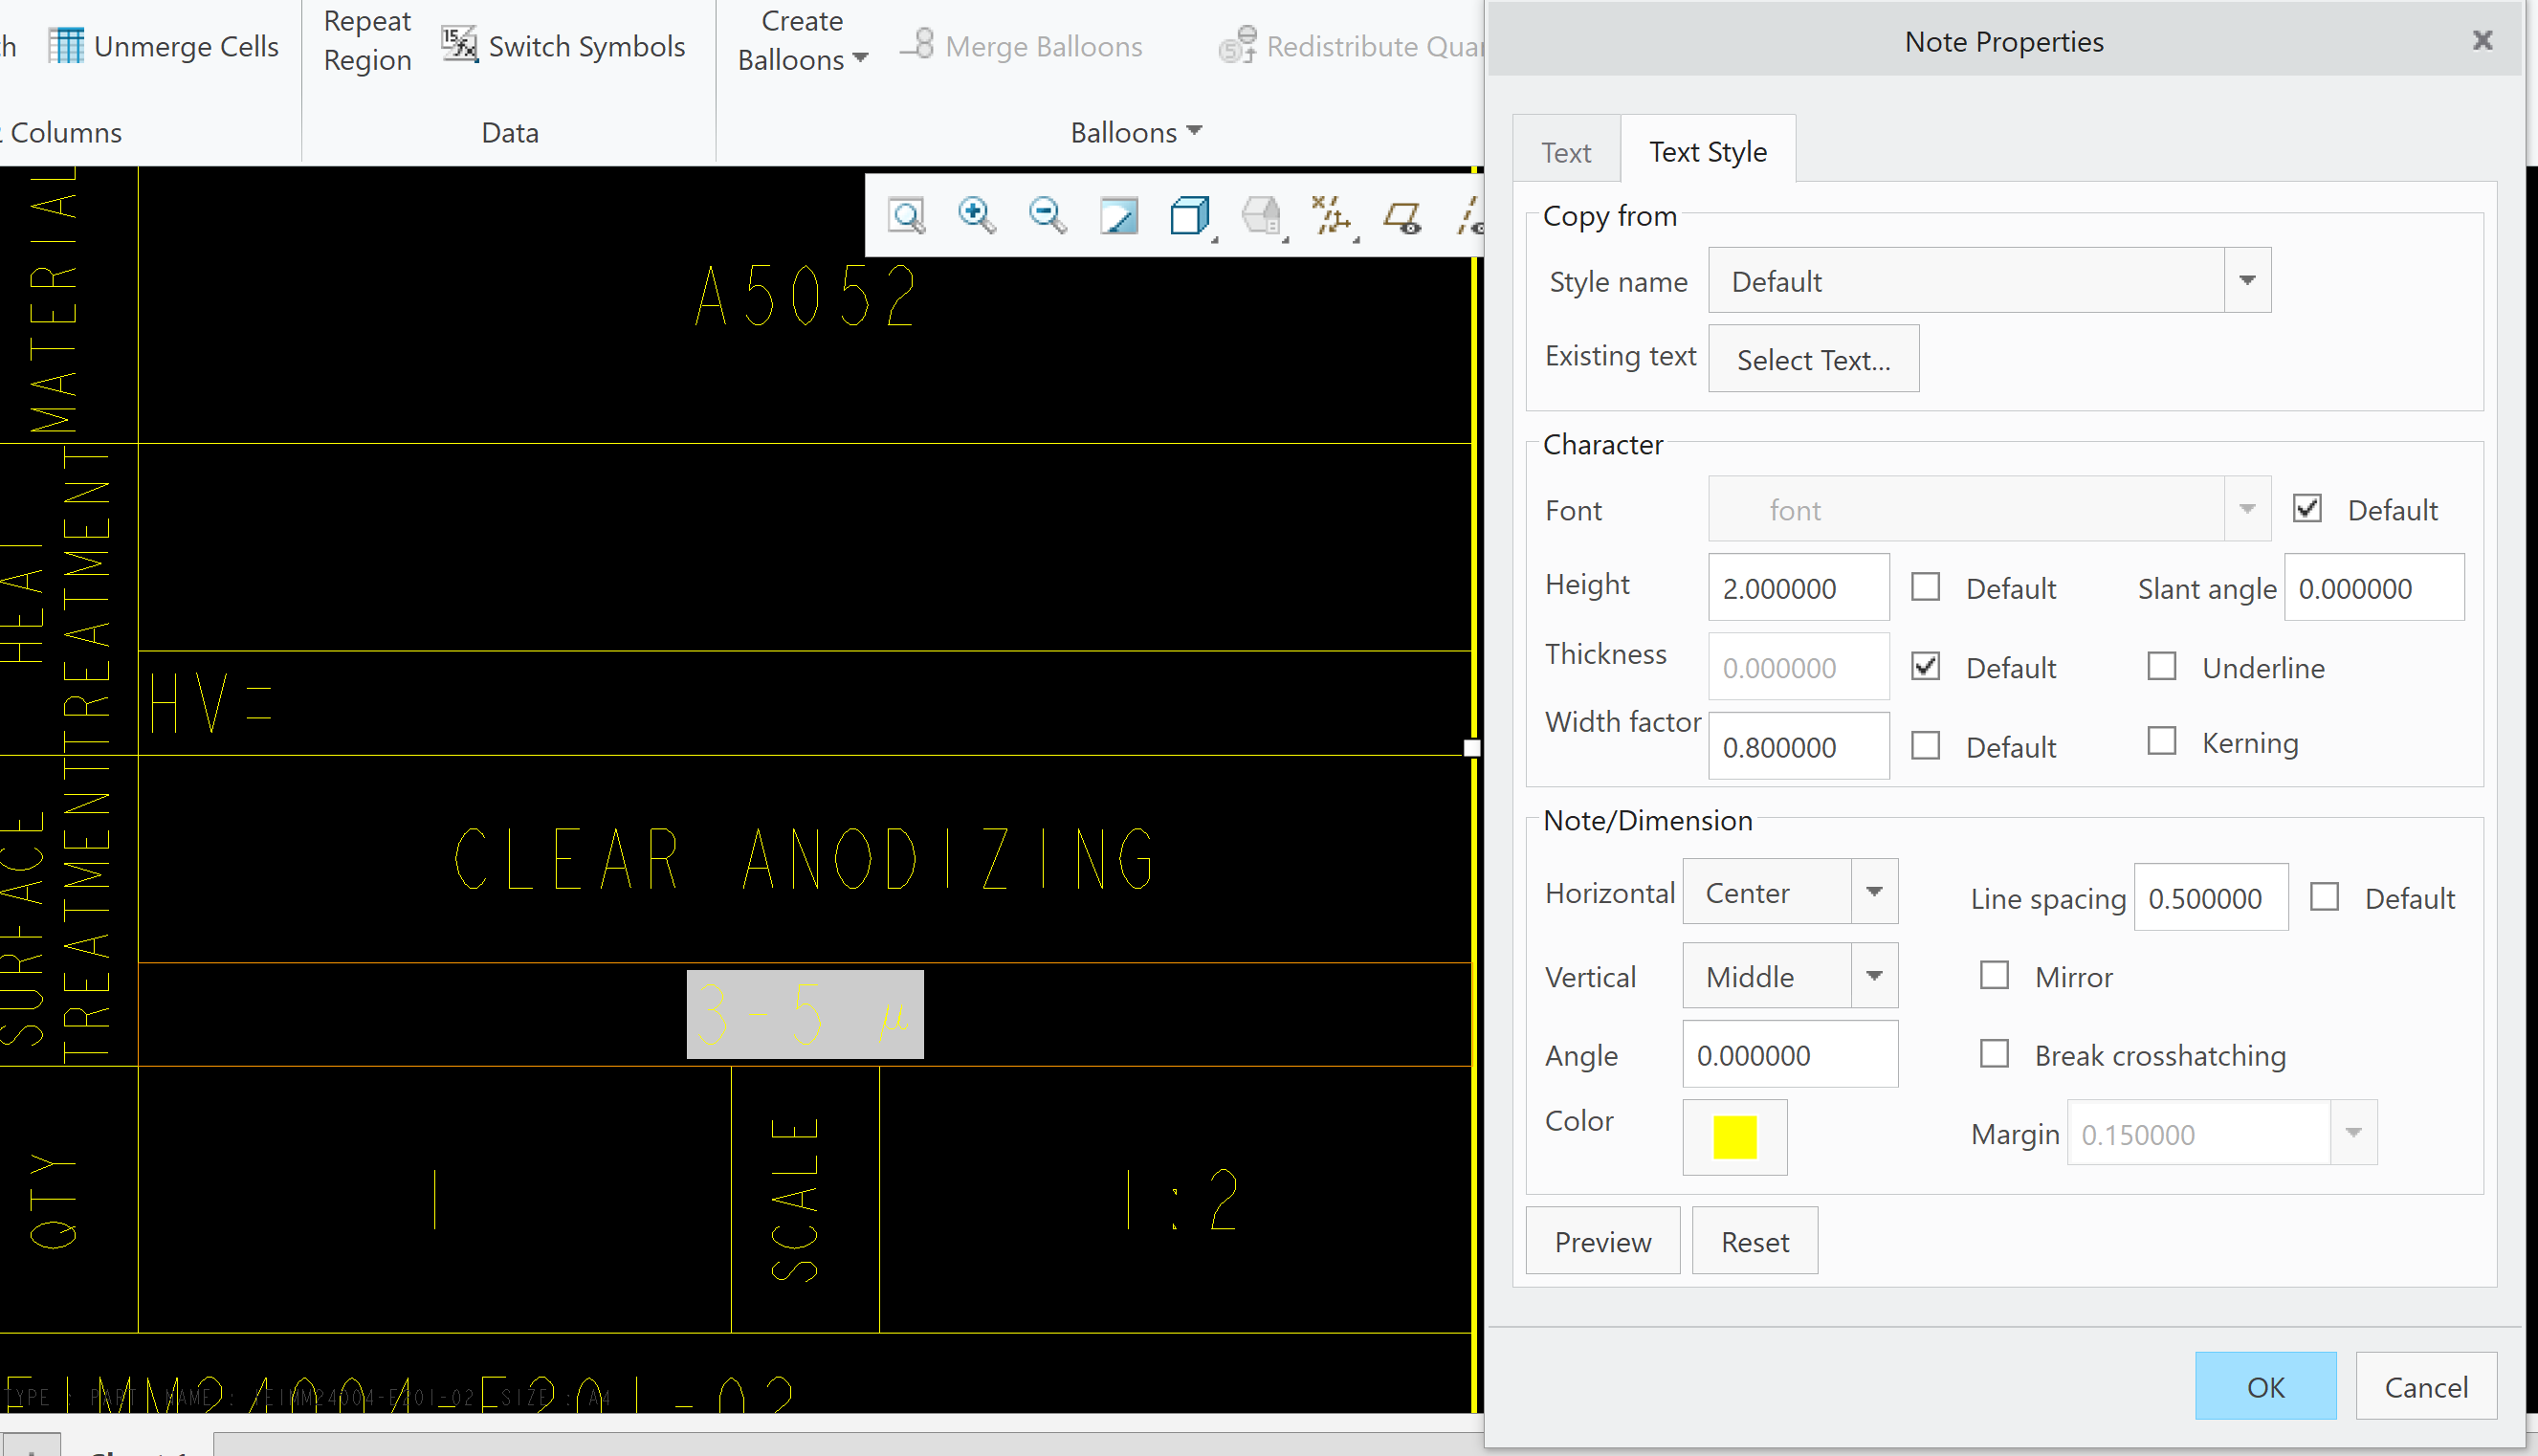The width and height of the screenshot is (2538, 1456).
Task: Open the Style name dropdown
Action: (2247, 281)
